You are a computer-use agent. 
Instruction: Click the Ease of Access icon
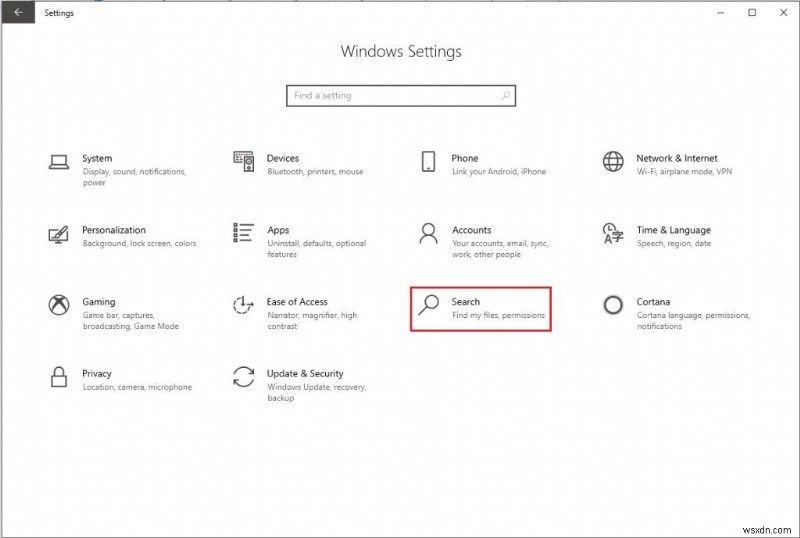243,305
